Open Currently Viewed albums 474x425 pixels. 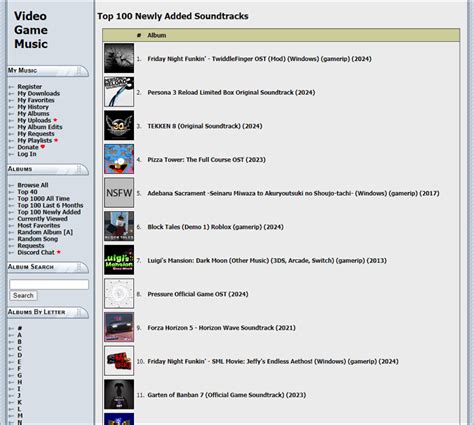click(42, 219)
